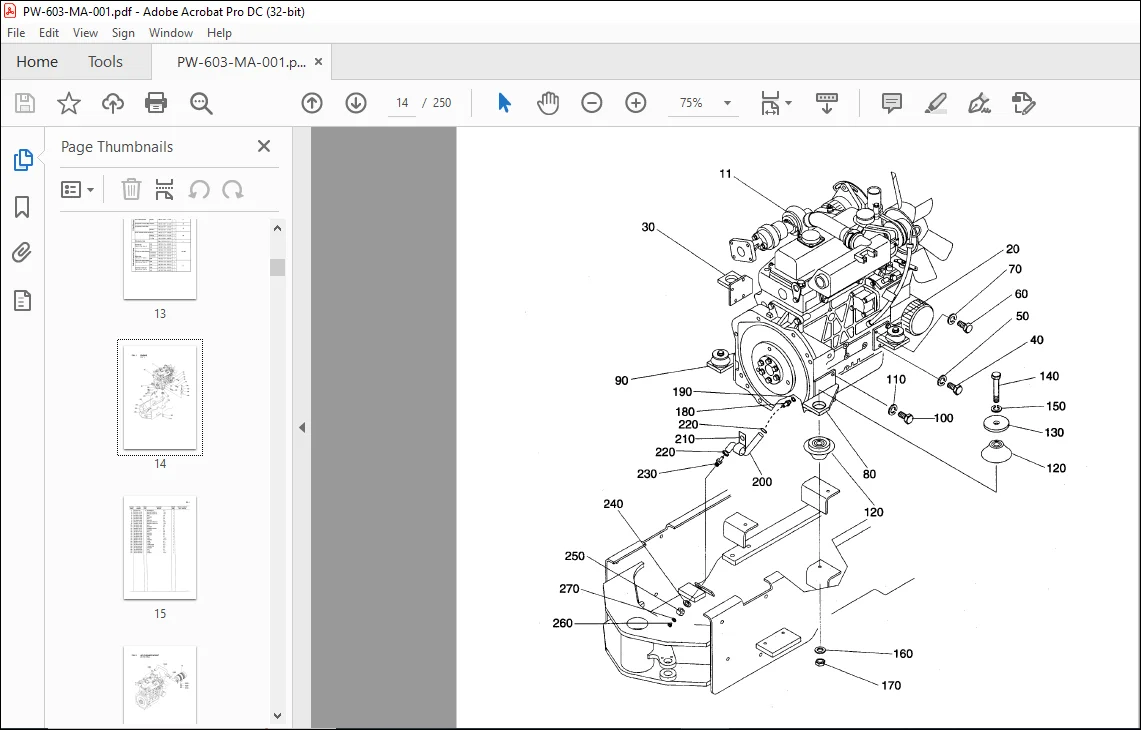Open the thumbnails options dropdown menu
1141x730 pixels.
tap(77, 190)
